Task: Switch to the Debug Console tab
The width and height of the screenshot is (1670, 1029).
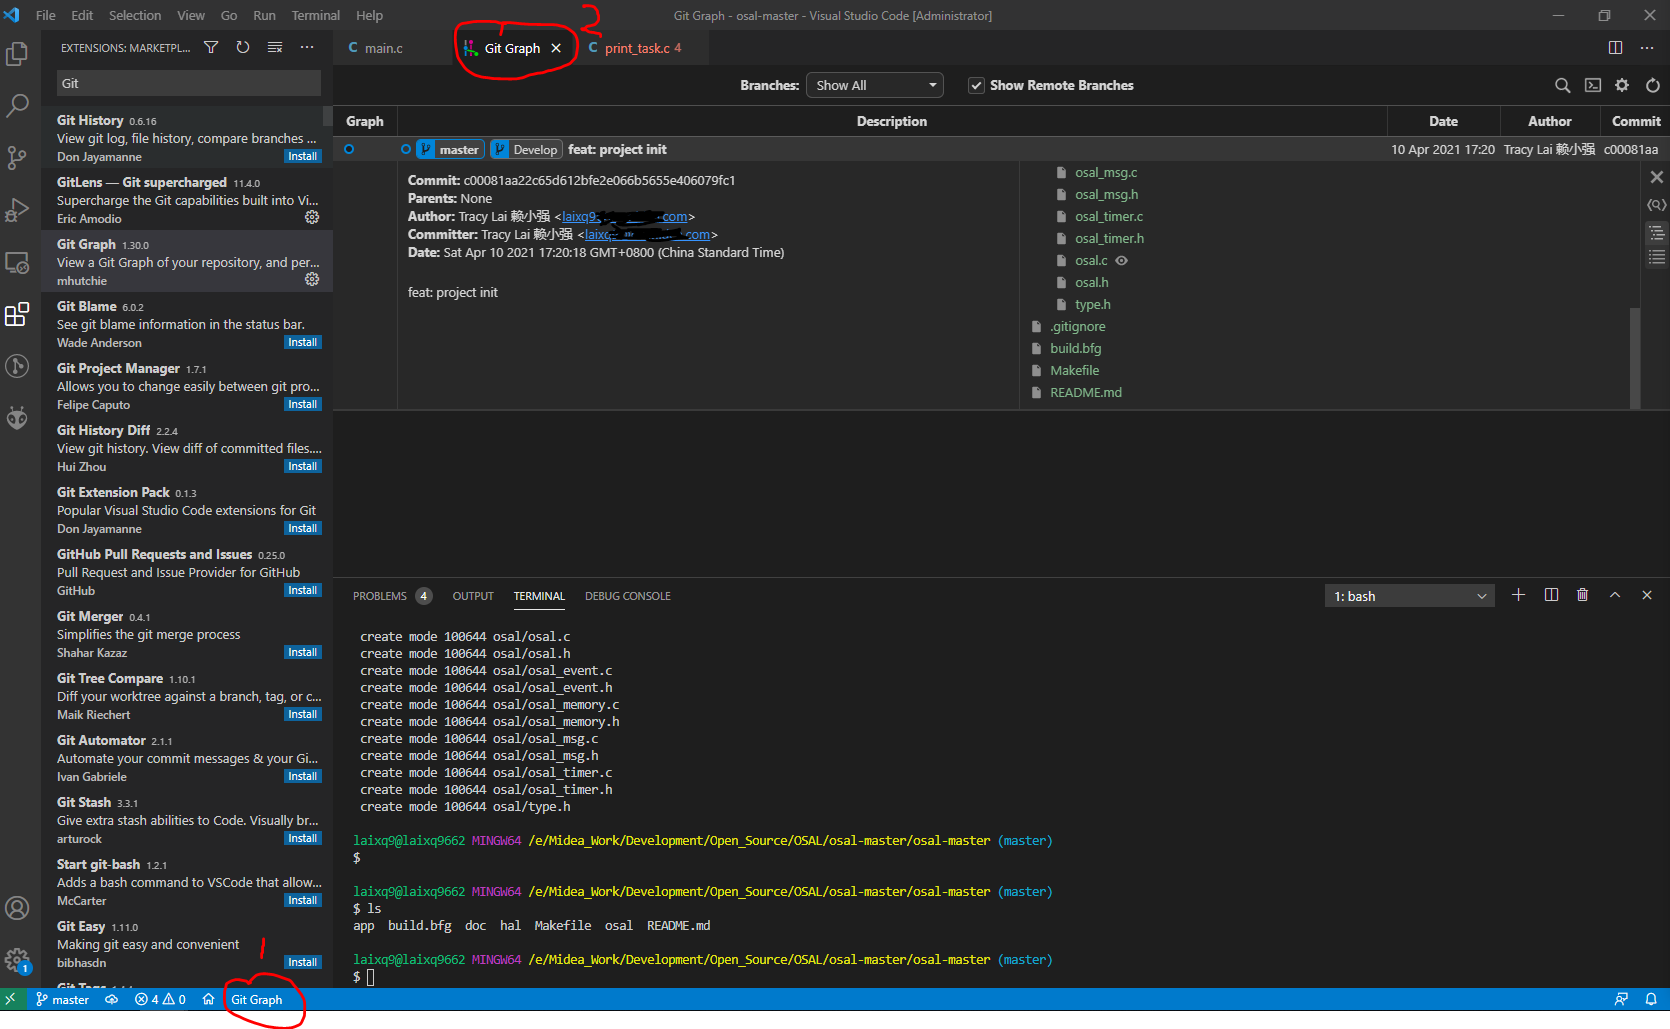Action: (x=628, y=596)
